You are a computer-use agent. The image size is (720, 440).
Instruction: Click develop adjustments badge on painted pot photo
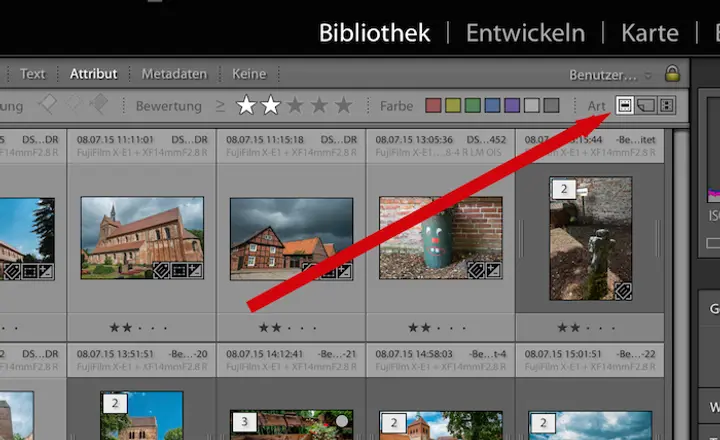tap(494, 271)
